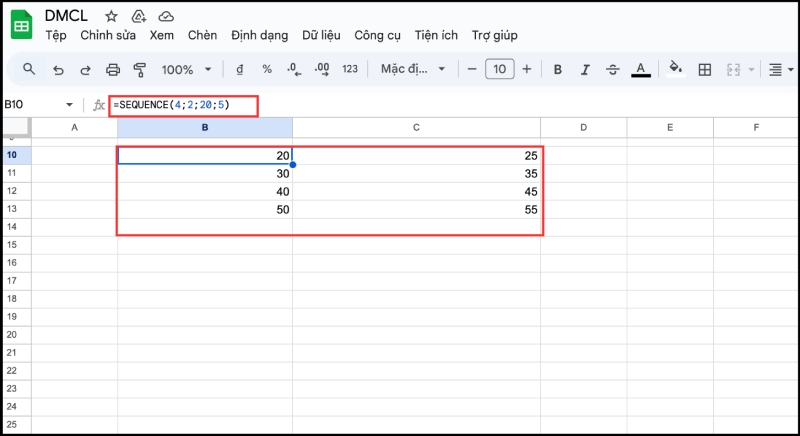Decrease decimal places
800x436 pixels.
(294, 69)
